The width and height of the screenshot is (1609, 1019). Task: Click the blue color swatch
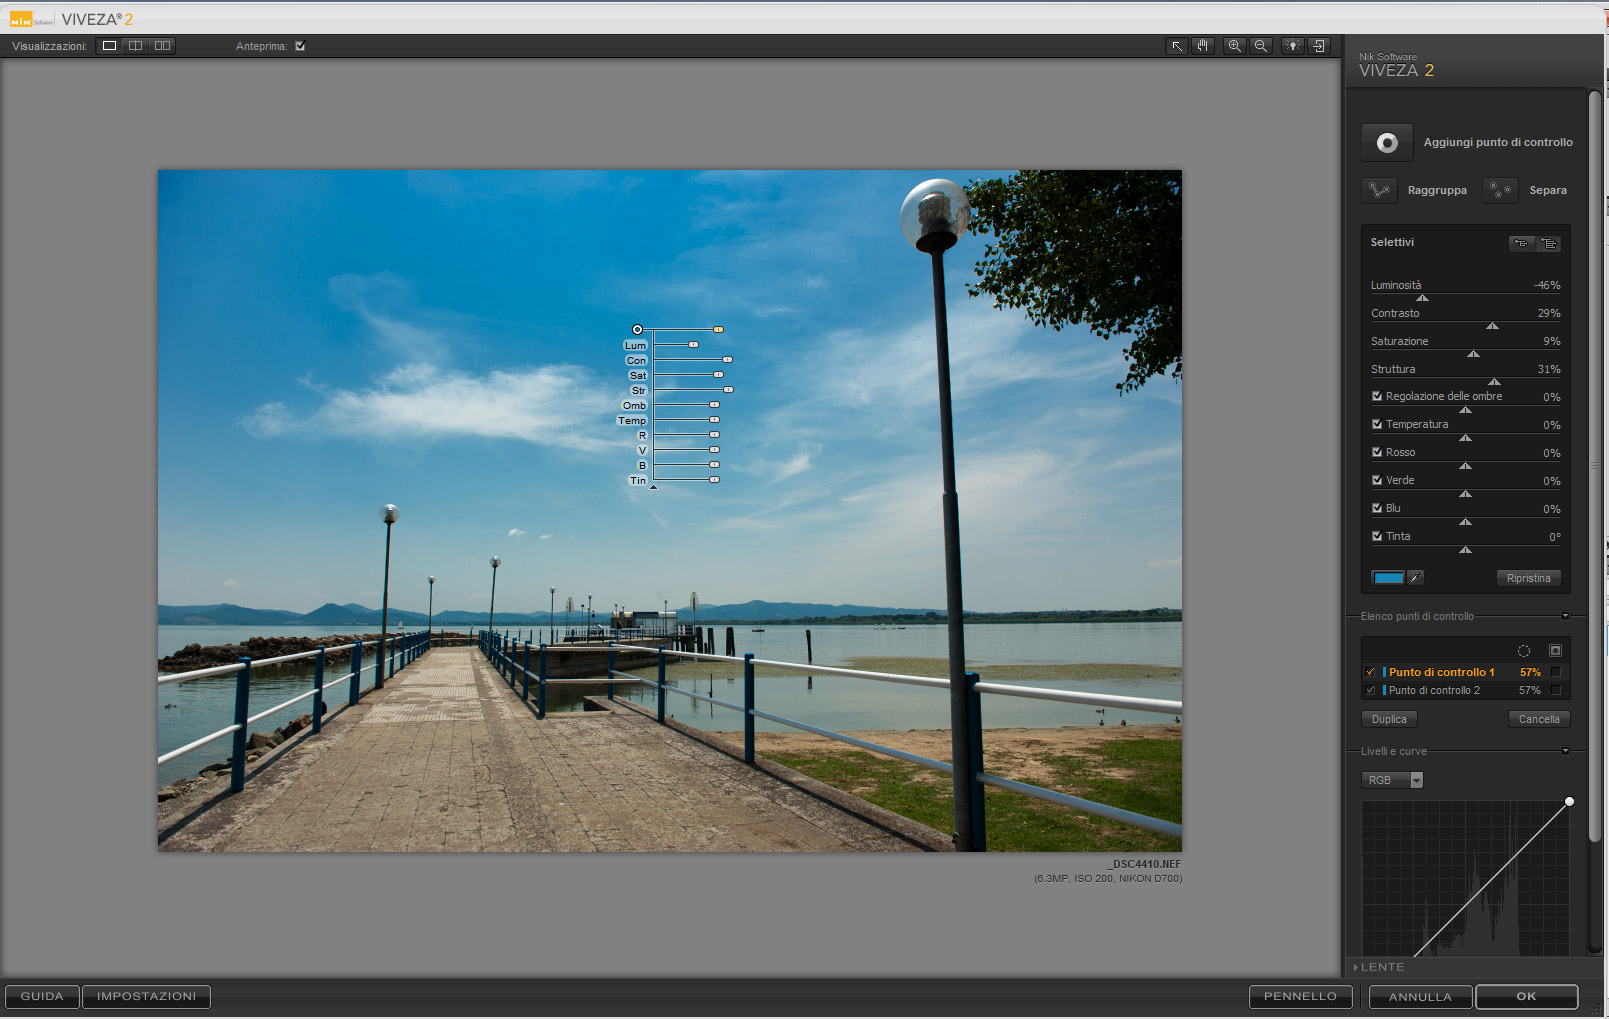[x=1388, y=577]
